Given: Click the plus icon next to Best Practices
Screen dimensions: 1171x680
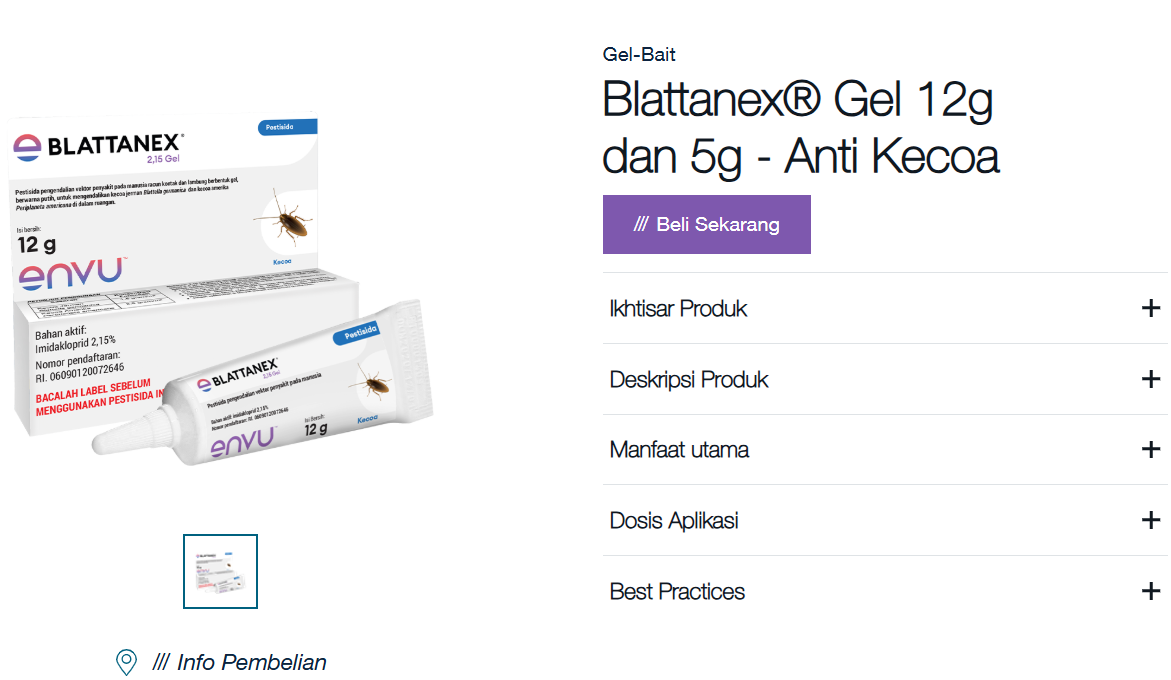Looking at the screenshot, I should click(x=1152, y=591).
